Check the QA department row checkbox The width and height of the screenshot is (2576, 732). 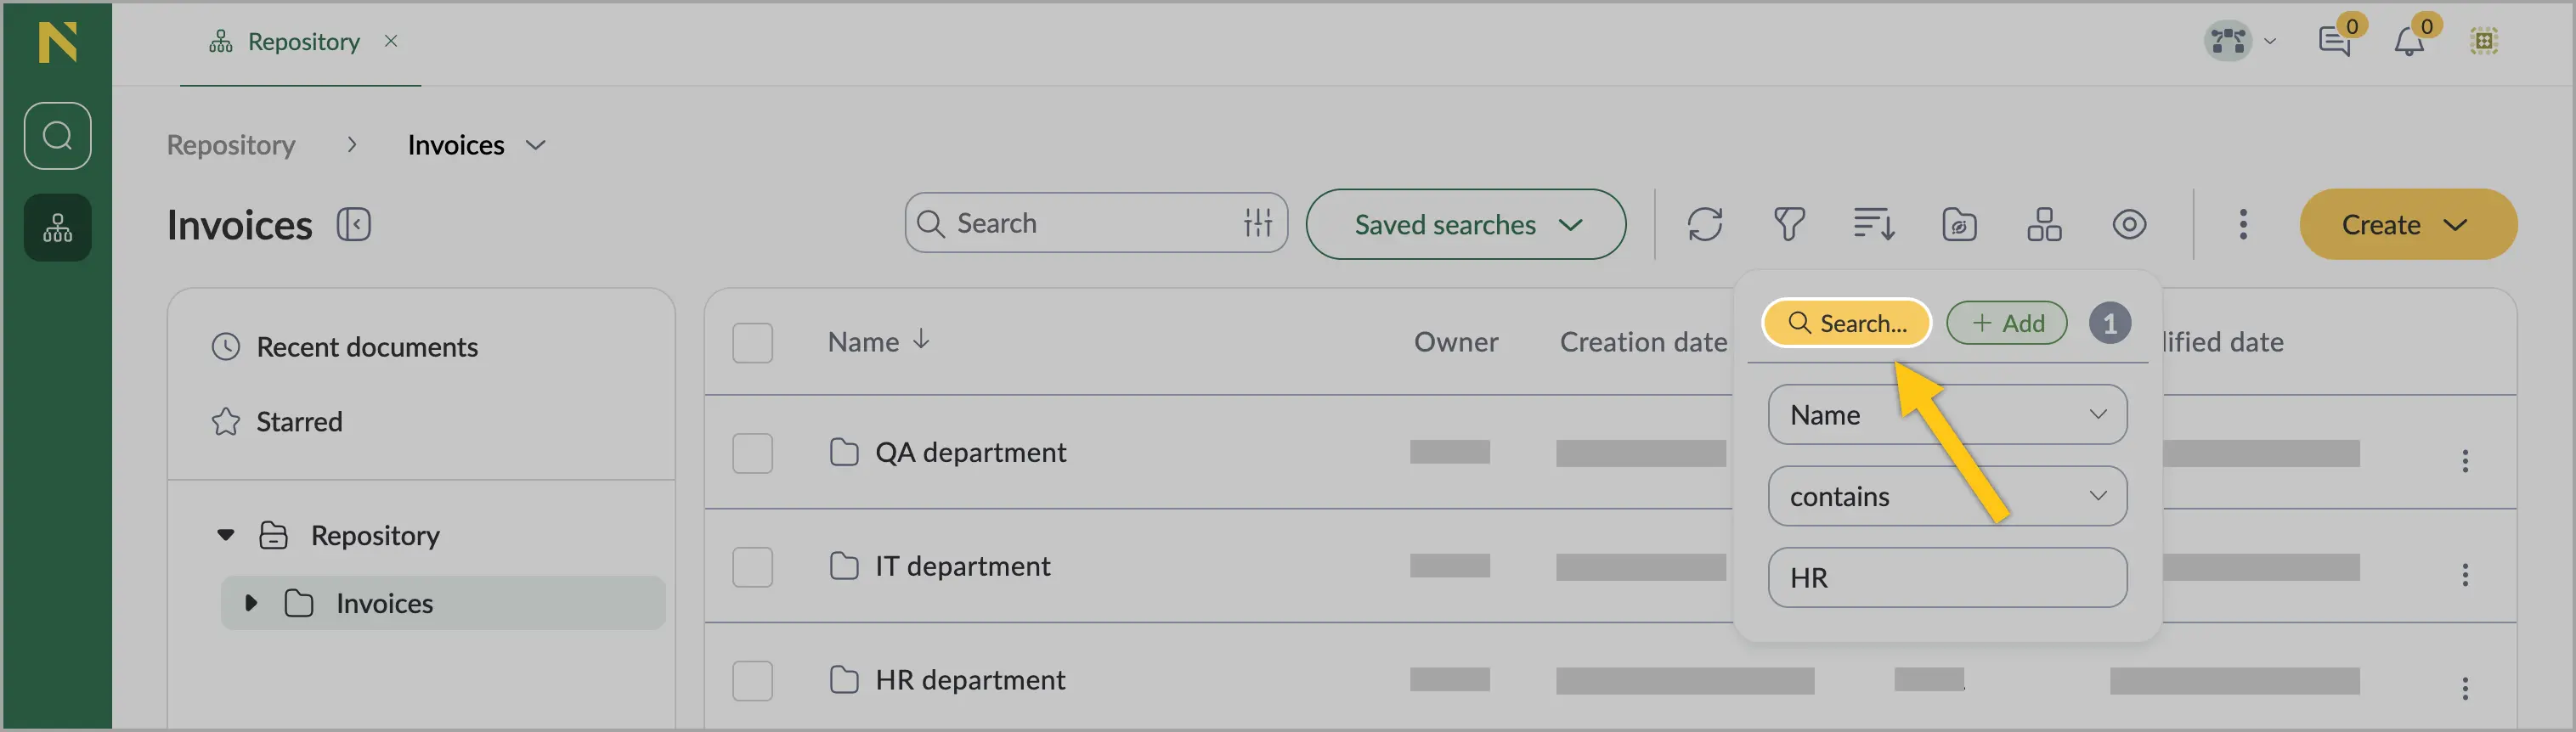click(x=752, y=453)
